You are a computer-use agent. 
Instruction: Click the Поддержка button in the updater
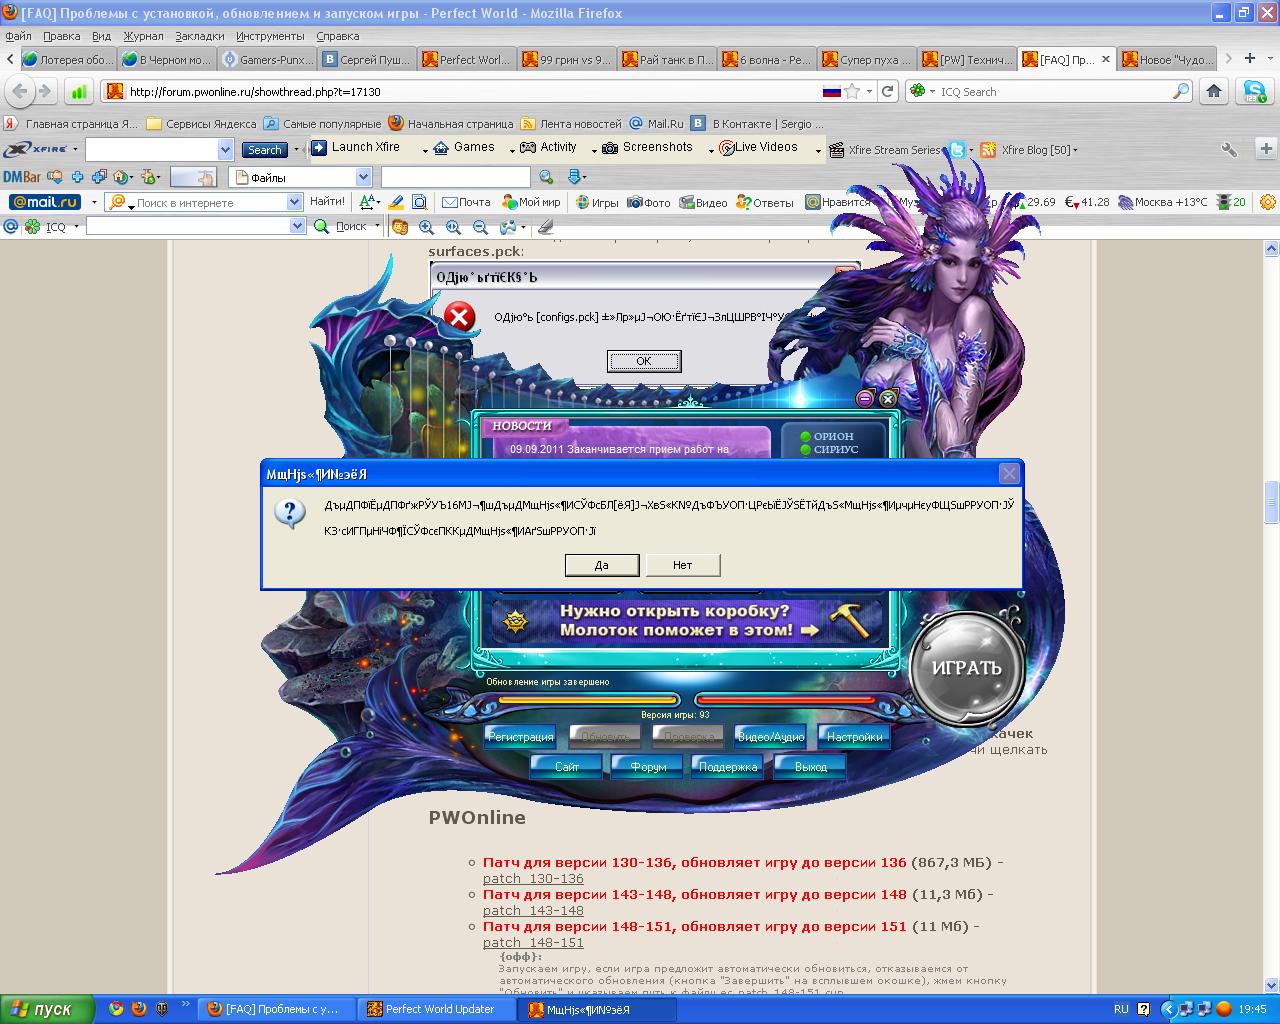click(x=728, y=767)
